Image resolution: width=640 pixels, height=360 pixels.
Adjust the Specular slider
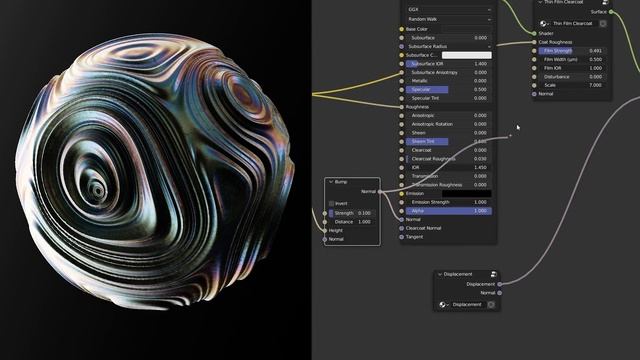click(449, 89)
